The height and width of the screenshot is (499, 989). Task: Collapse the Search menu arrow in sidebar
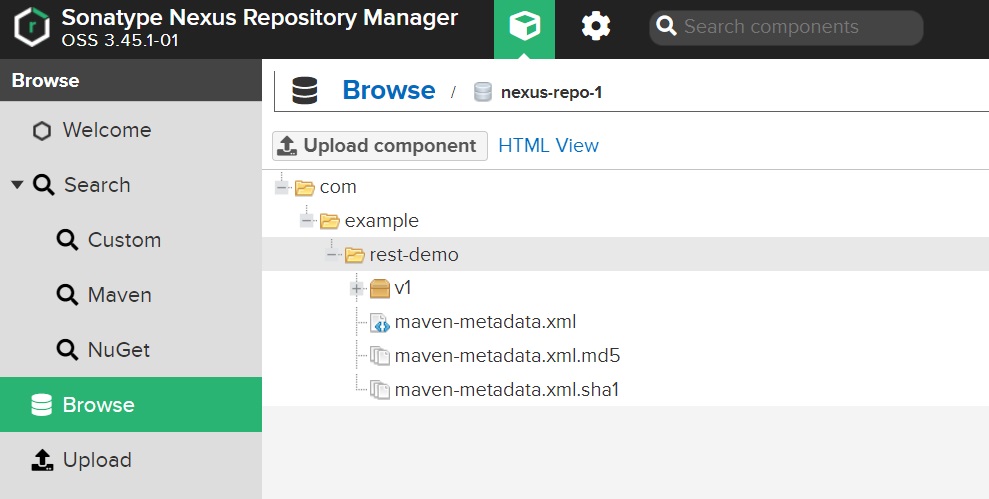point(17,185)
